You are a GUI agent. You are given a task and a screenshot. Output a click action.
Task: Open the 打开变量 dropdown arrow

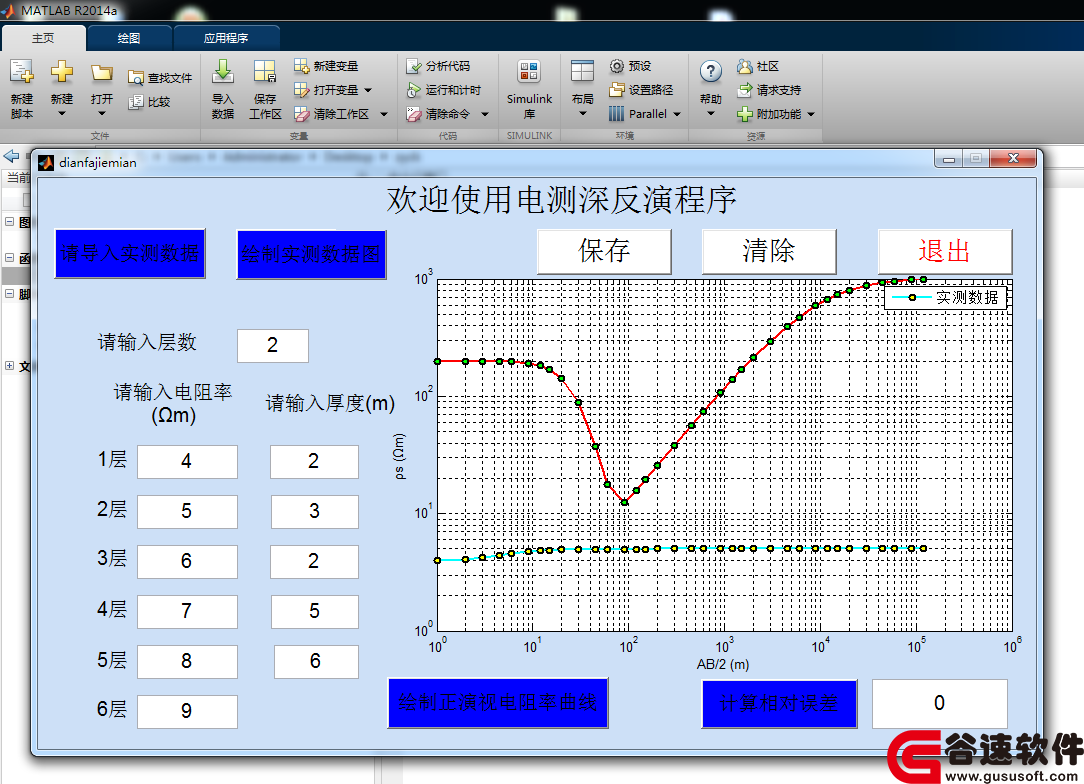pos(368,90)
